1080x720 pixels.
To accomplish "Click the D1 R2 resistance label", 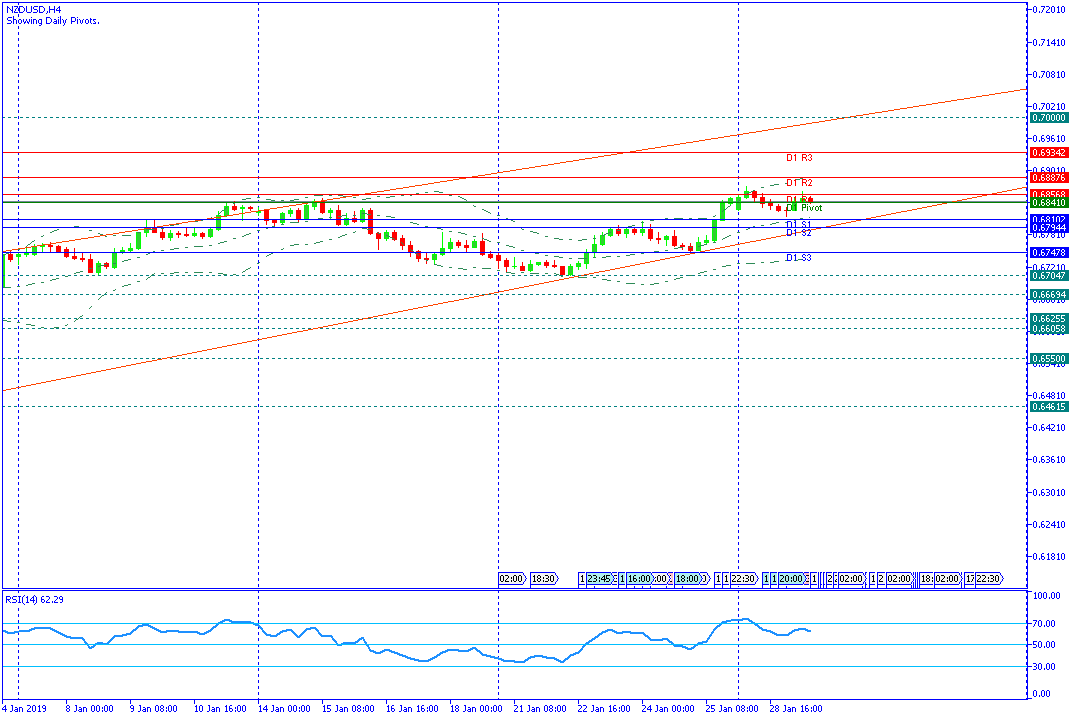I will pyautogui.click(x=799, y=183).
